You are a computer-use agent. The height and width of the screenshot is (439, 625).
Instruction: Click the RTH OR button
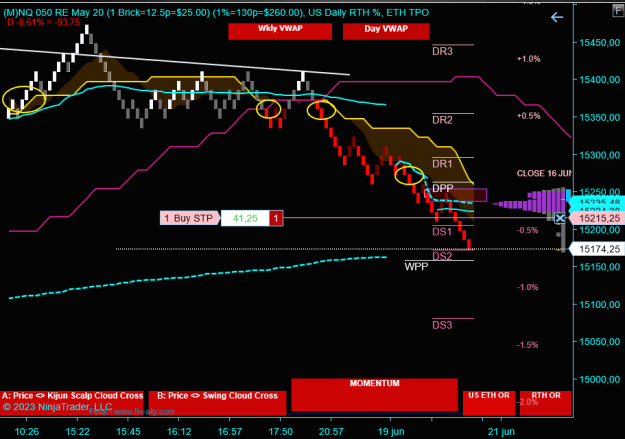tap(546, 403)
